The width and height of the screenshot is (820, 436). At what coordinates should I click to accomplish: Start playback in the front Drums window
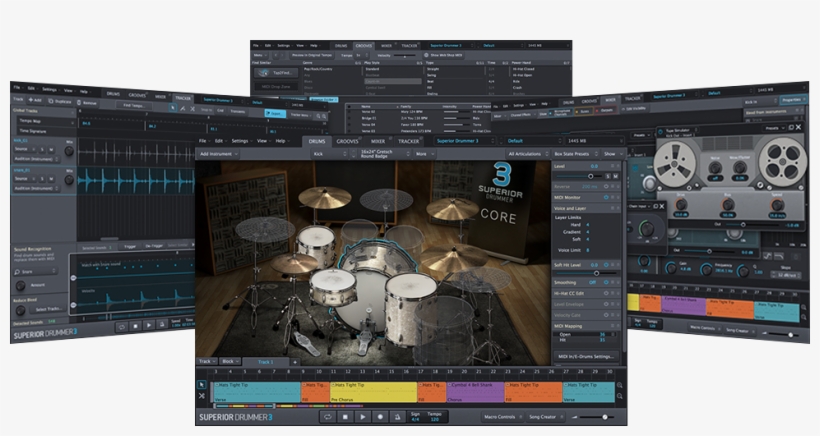point(362,417)
